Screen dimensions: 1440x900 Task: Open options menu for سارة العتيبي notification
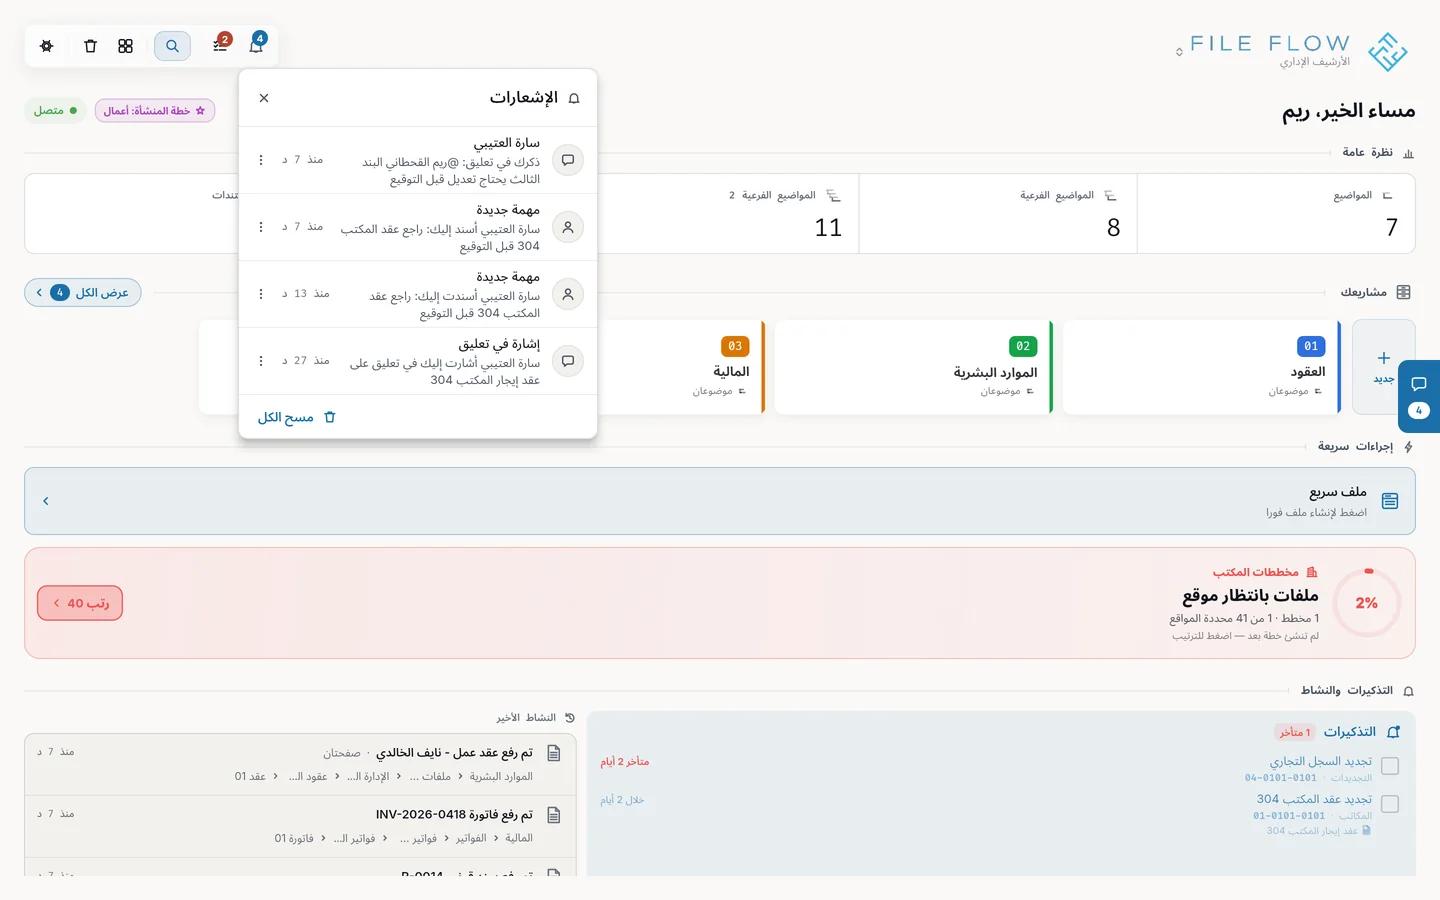click(261, 160)
